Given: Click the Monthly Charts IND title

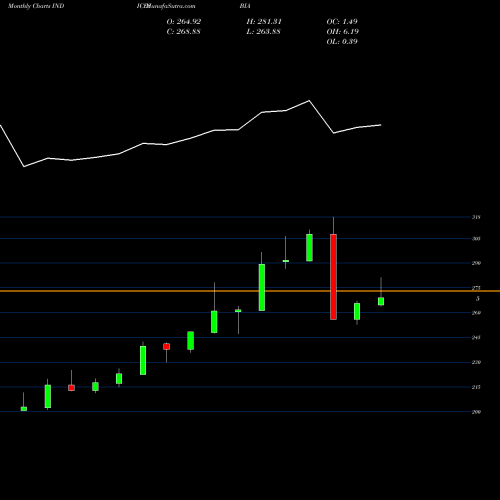Looking at the screenshot, I should point(36,6).
